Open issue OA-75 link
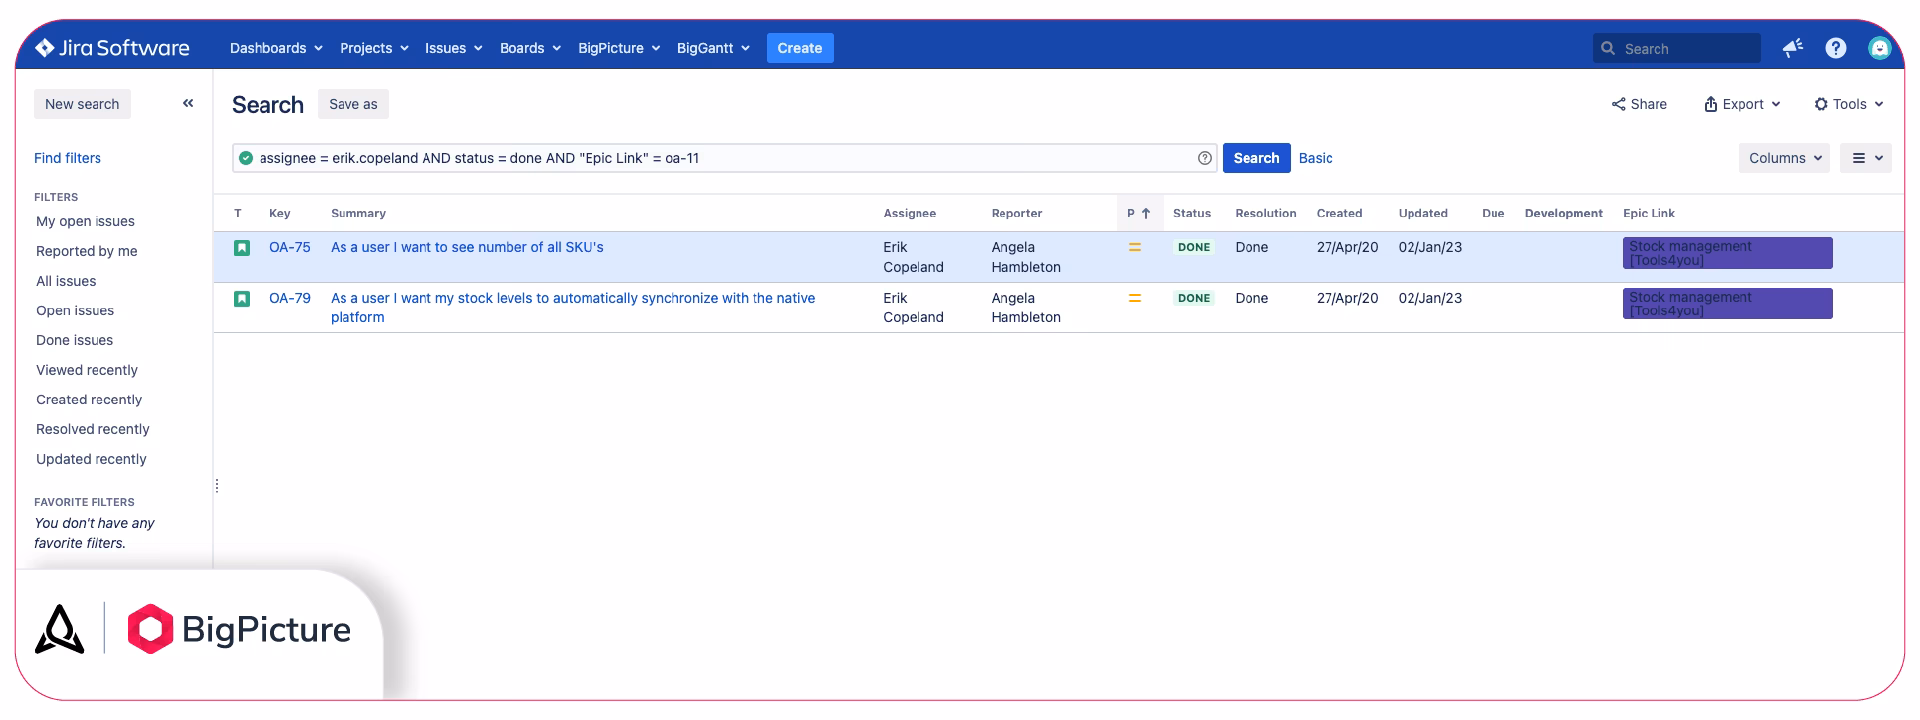The height and width of the screenshot is (720, 1920). (x=289, y=247)
